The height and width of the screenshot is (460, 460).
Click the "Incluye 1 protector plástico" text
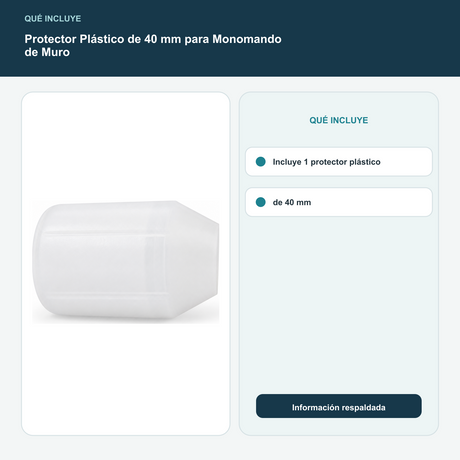coord(326,162)
